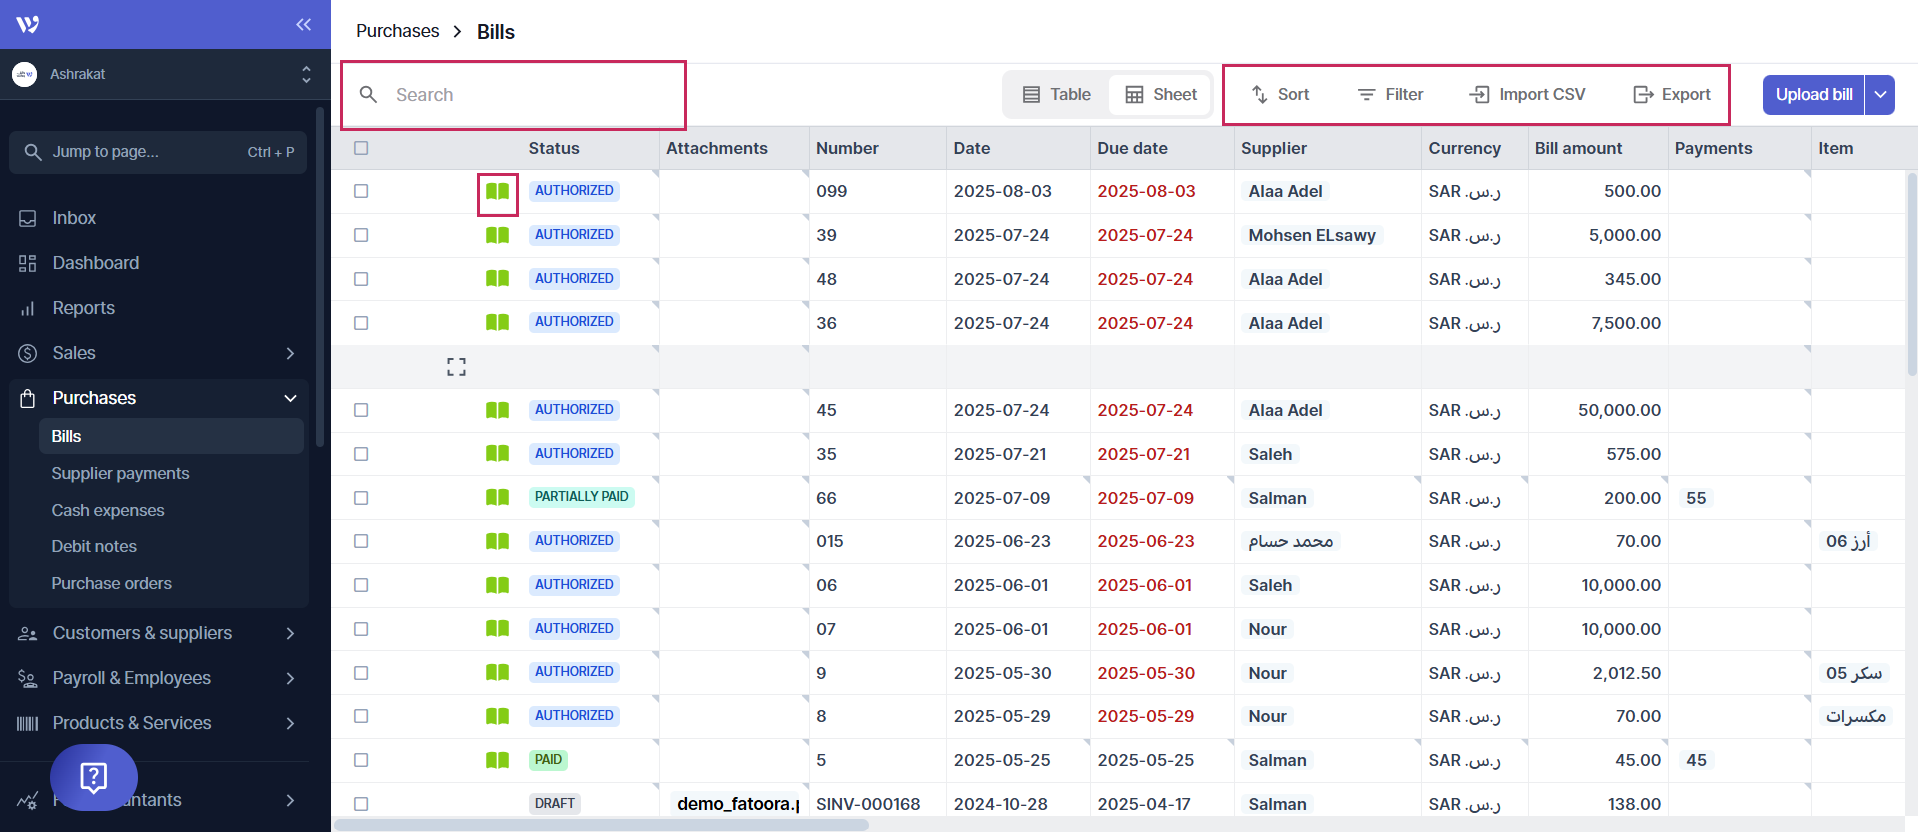This screenshot has width=1918, height=832.
Task: Open the help chat bubble button
Action: (x=93, y=777)
